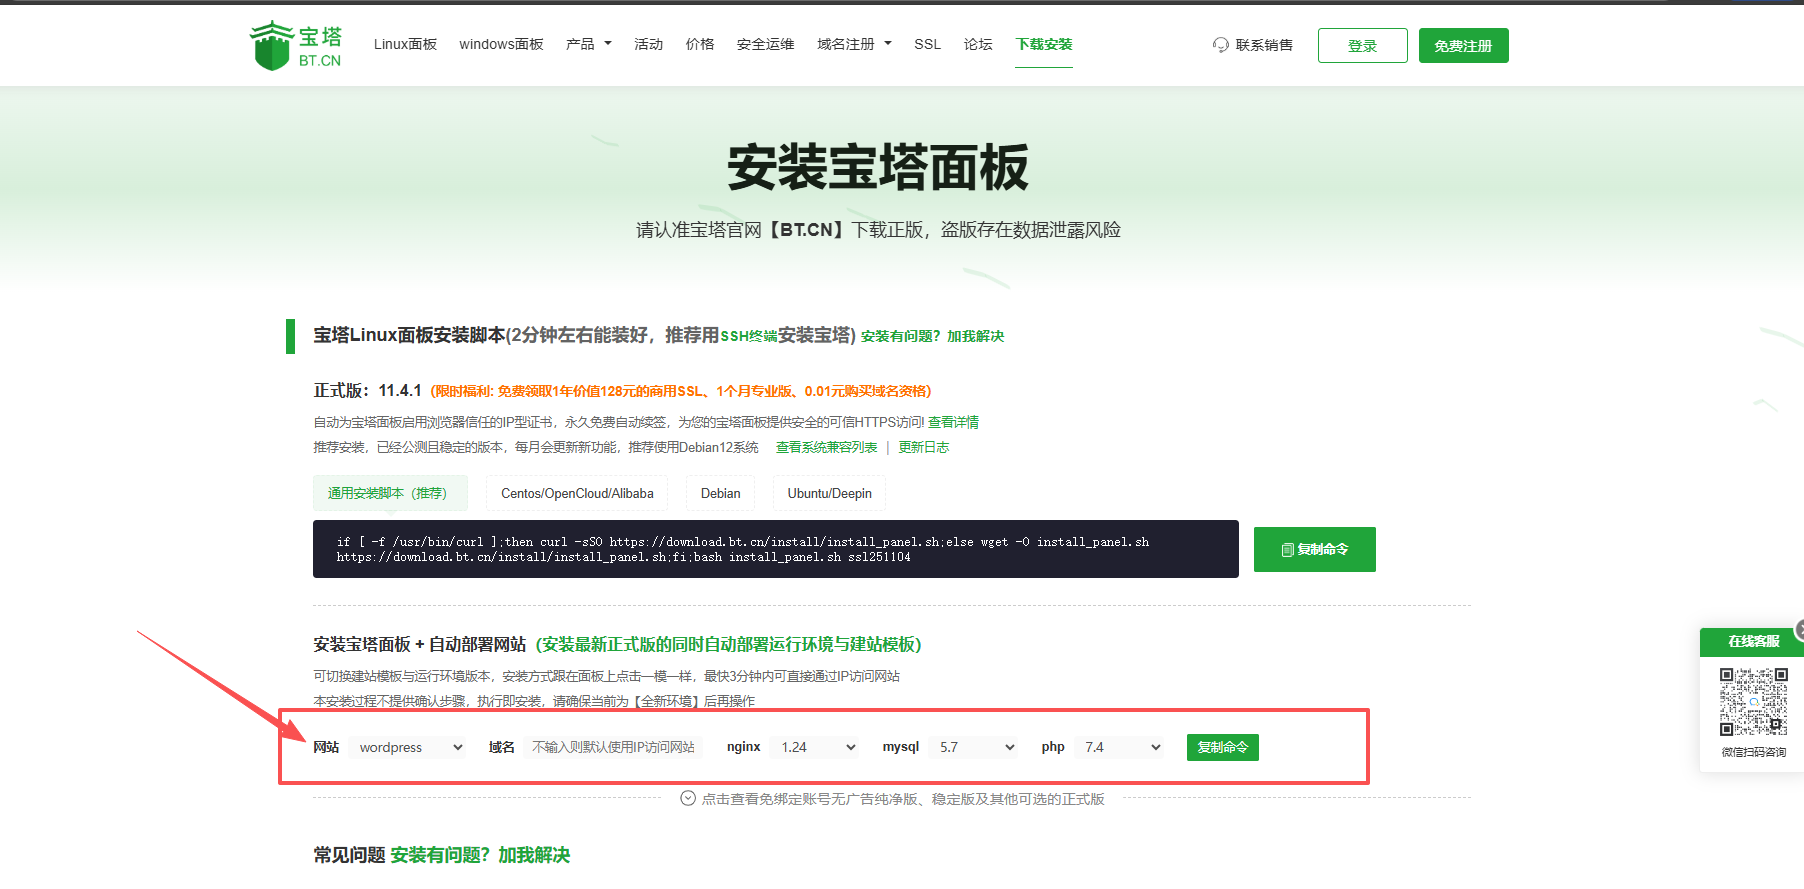This screenshot has height=889, width=1804.
Task: Open the 价格 page
Action: [x=700, y=44]
